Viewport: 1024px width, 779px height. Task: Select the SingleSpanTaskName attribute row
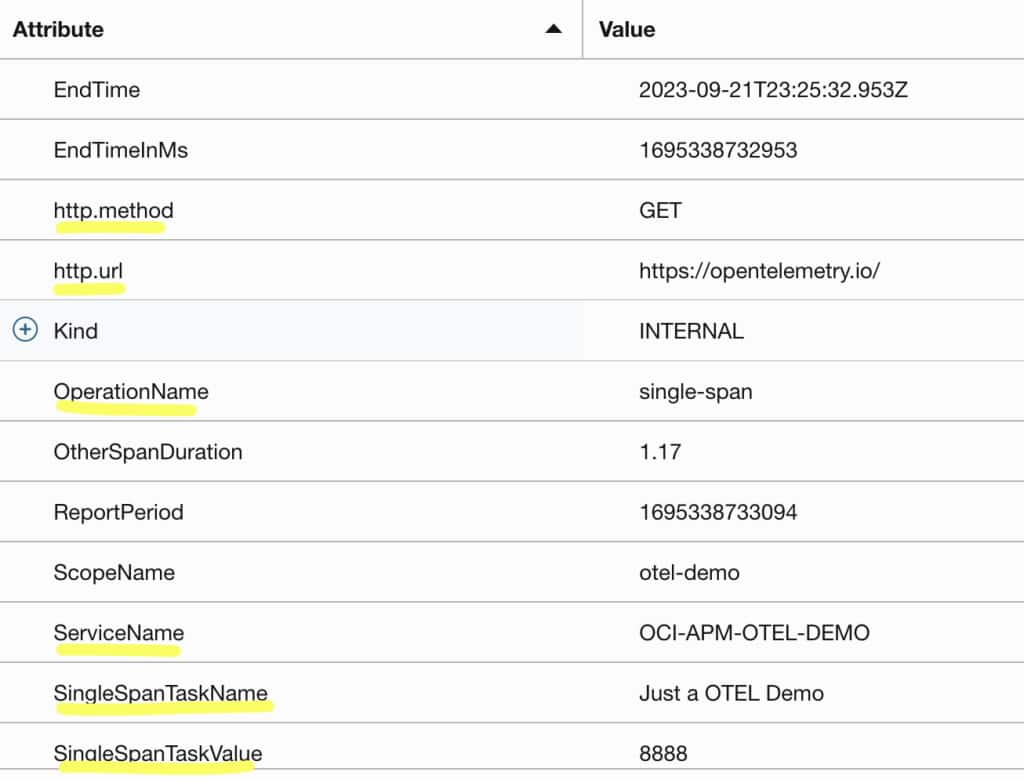[162, 694]
